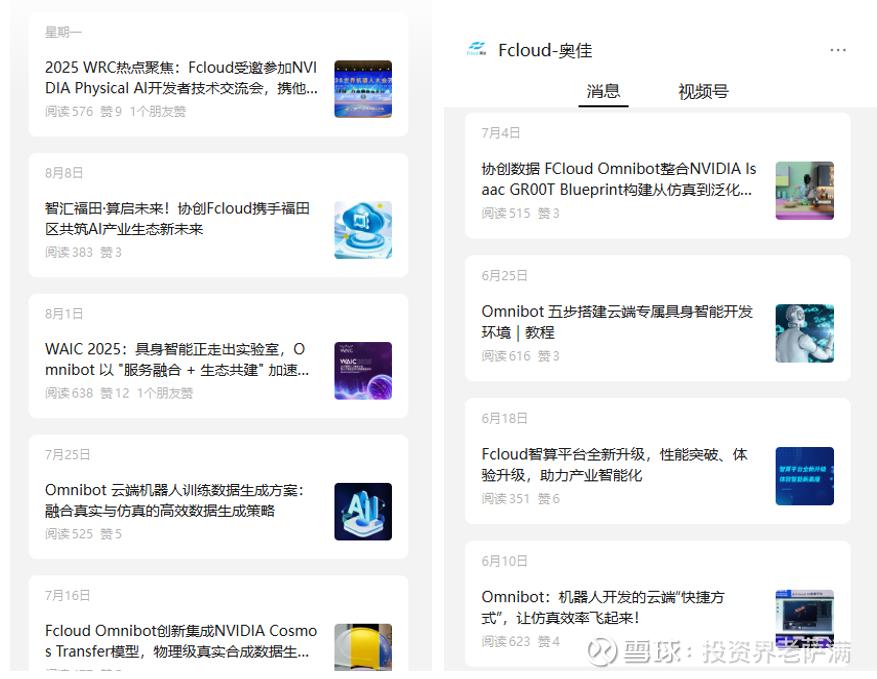Click the AI cube thumbnail for 训练数据生成方案
The width and height of the screenshot is (877, 679).
coord(363,512)
